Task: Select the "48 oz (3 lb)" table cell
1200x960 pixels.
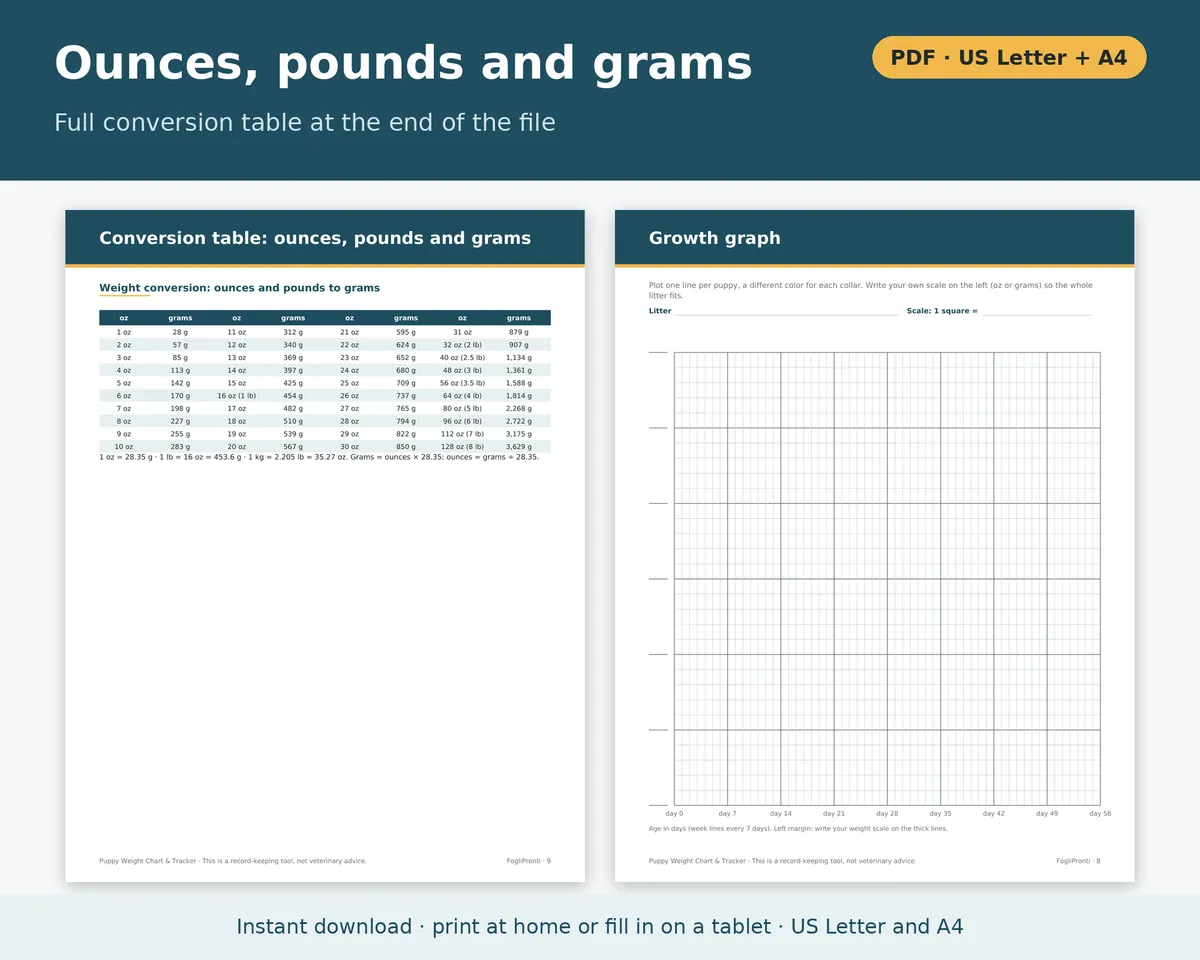Action: pos(462,370)
